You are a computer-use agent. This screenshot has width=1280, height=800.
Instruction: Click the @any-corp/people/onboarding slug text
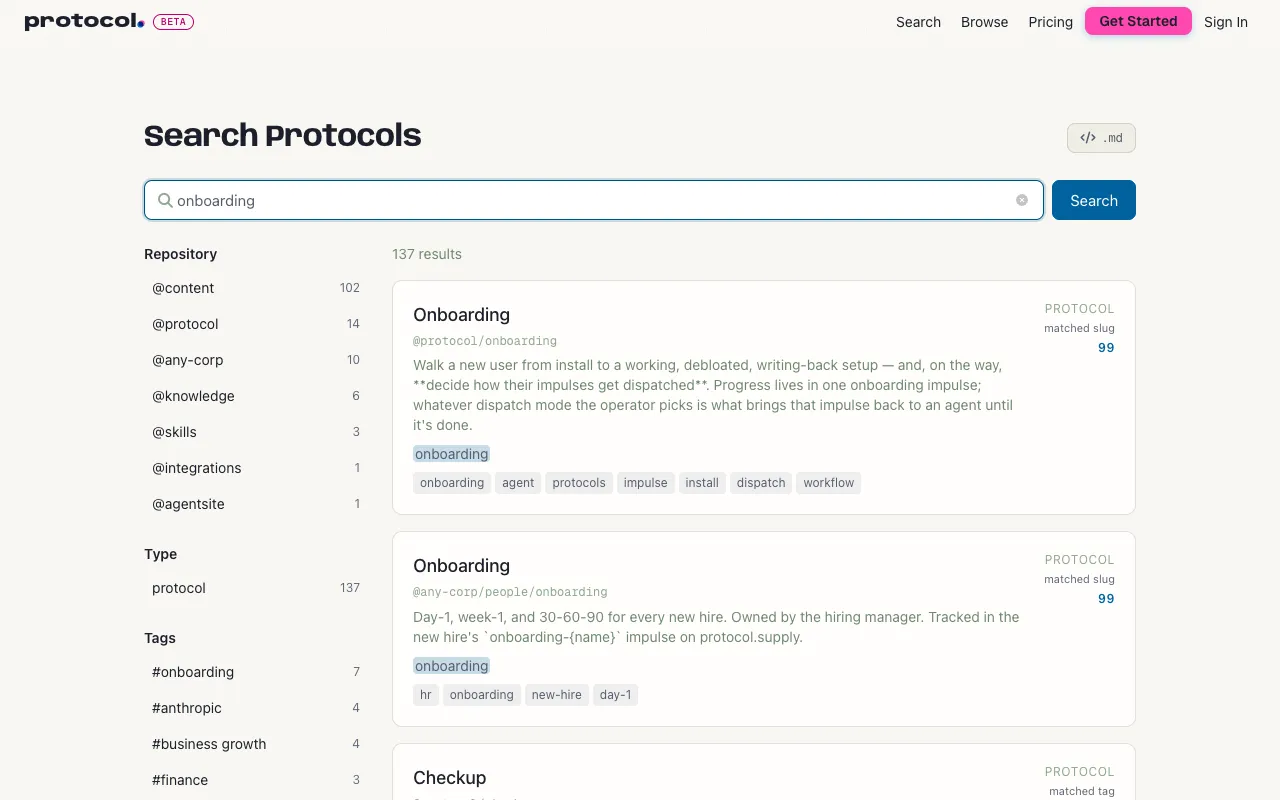click(510, 592)
